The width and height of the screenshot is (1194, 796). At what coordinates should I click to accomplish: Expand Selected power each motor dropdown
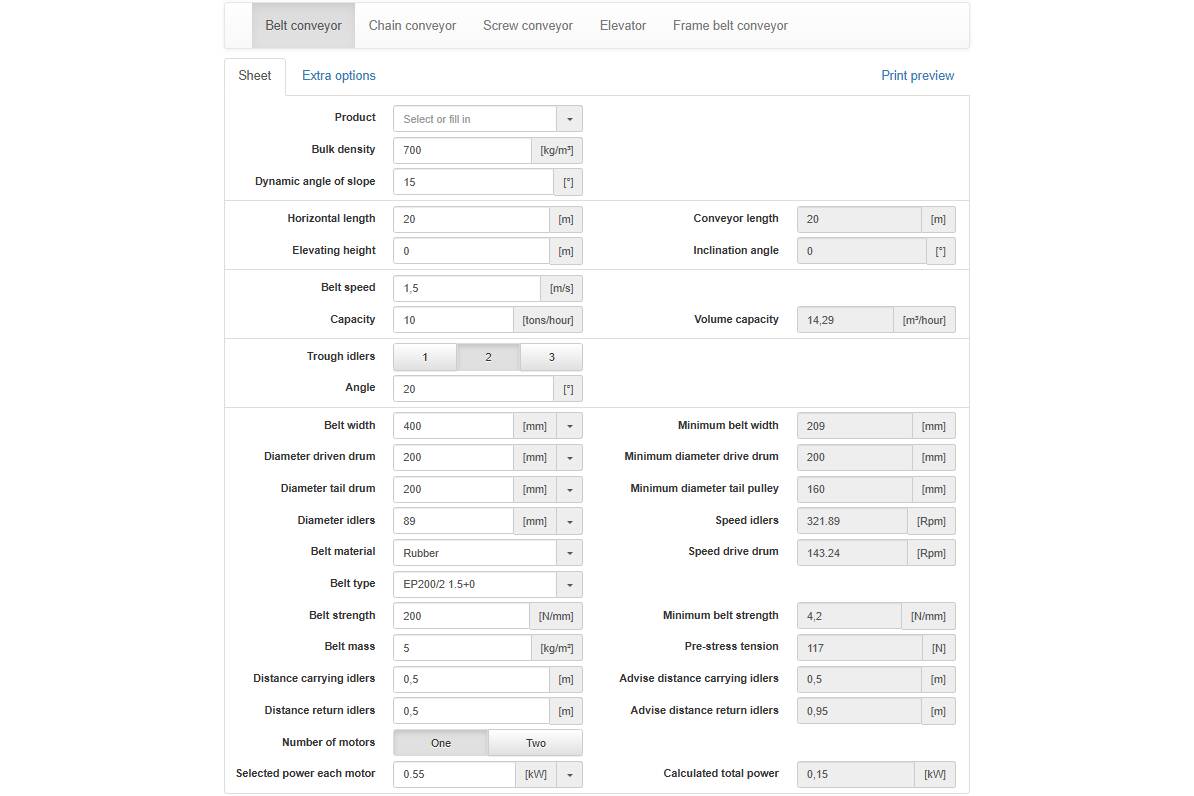point(569,775)
